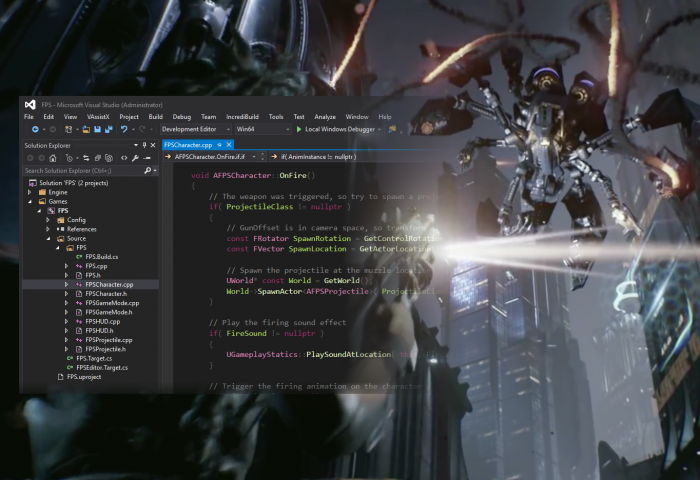Start Local Windows Debugger play icon

tap(298, 129)
